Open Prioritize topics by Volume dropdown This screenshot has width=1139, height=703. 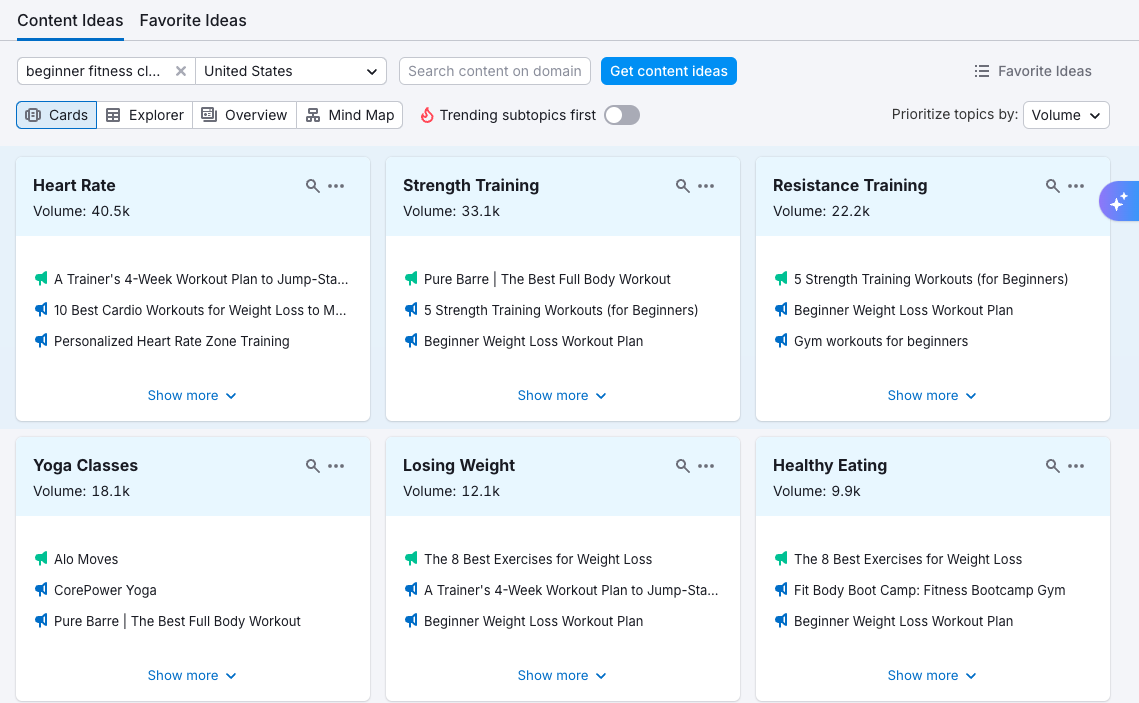pos(1066,115)
